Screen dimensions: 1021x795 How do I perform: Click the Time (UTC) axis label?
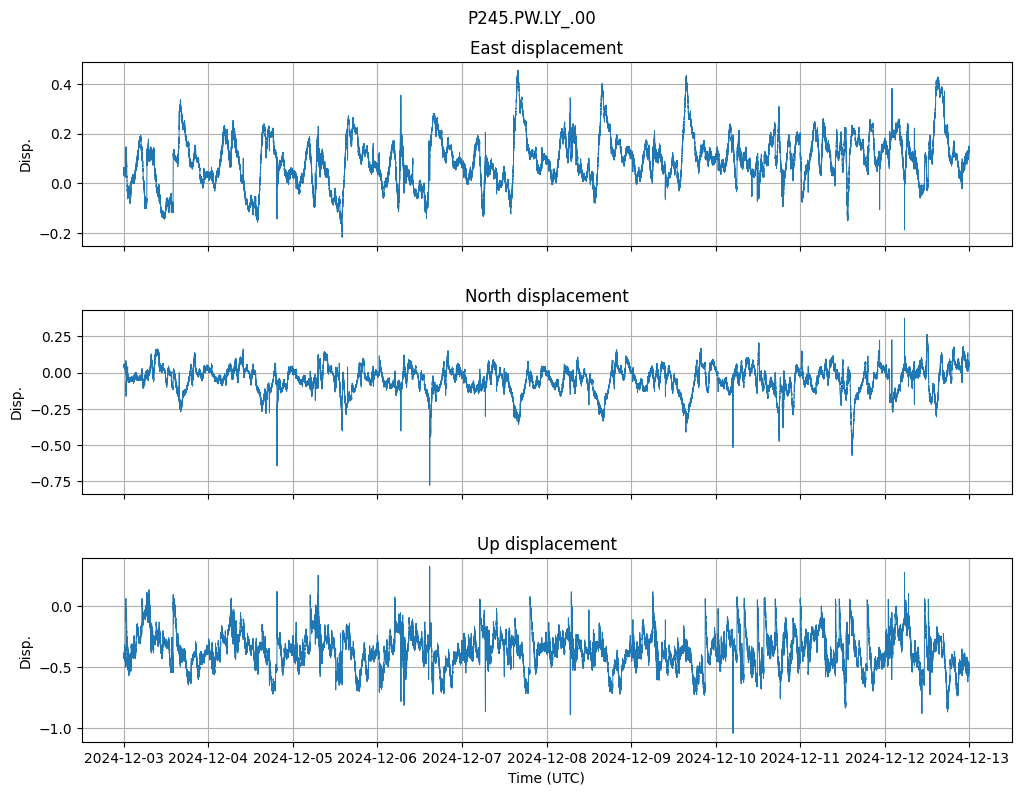click(546, 778)
